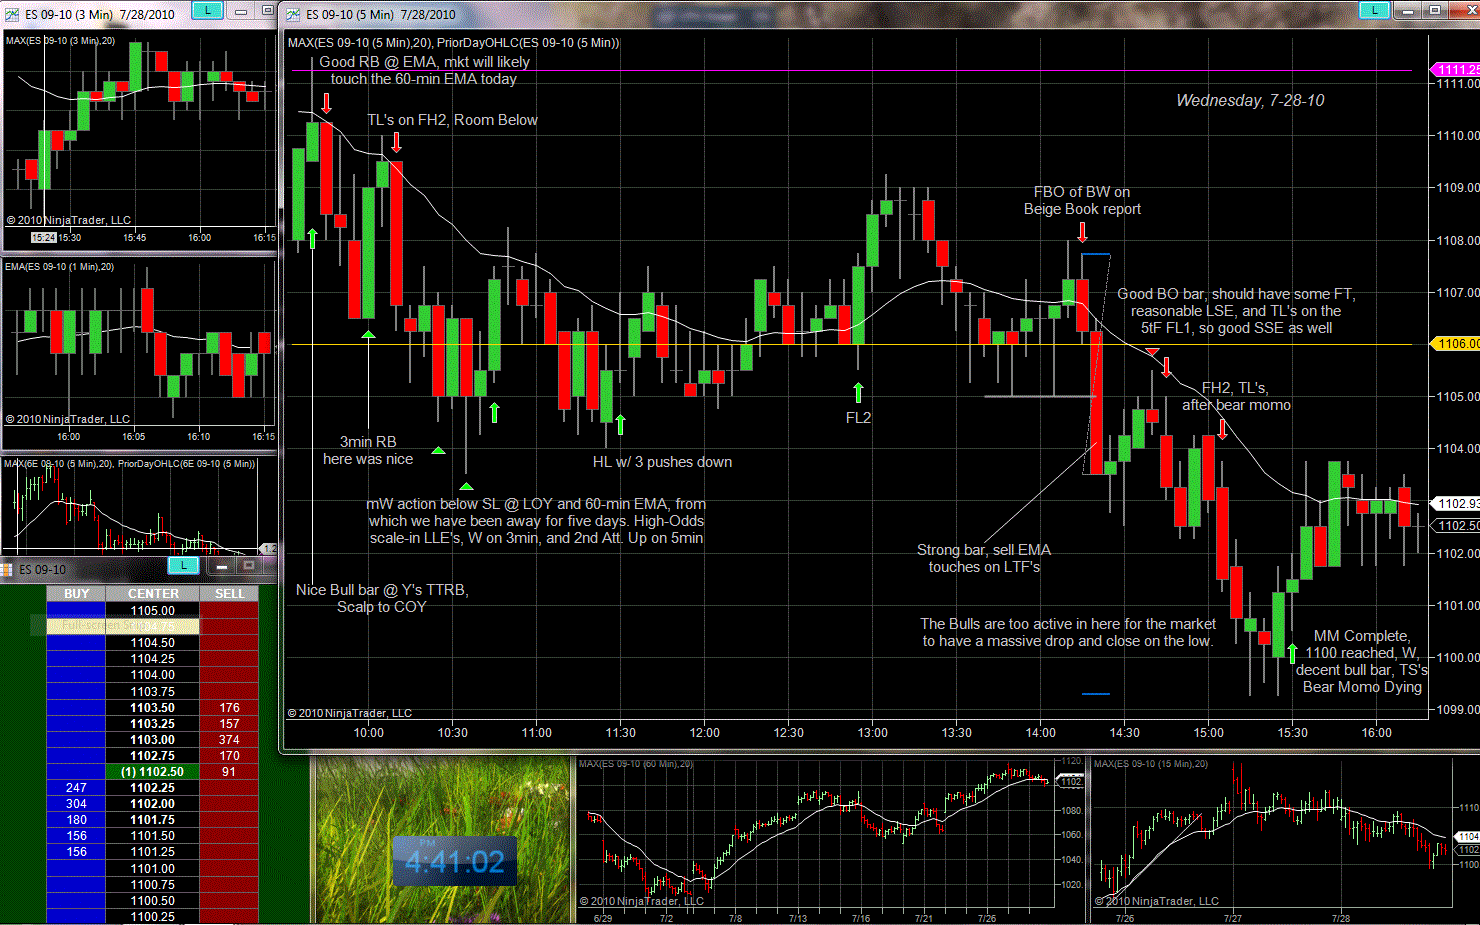
Task: Select the red down arrow under TL's on FH2
Action: [x=397, y=142]
